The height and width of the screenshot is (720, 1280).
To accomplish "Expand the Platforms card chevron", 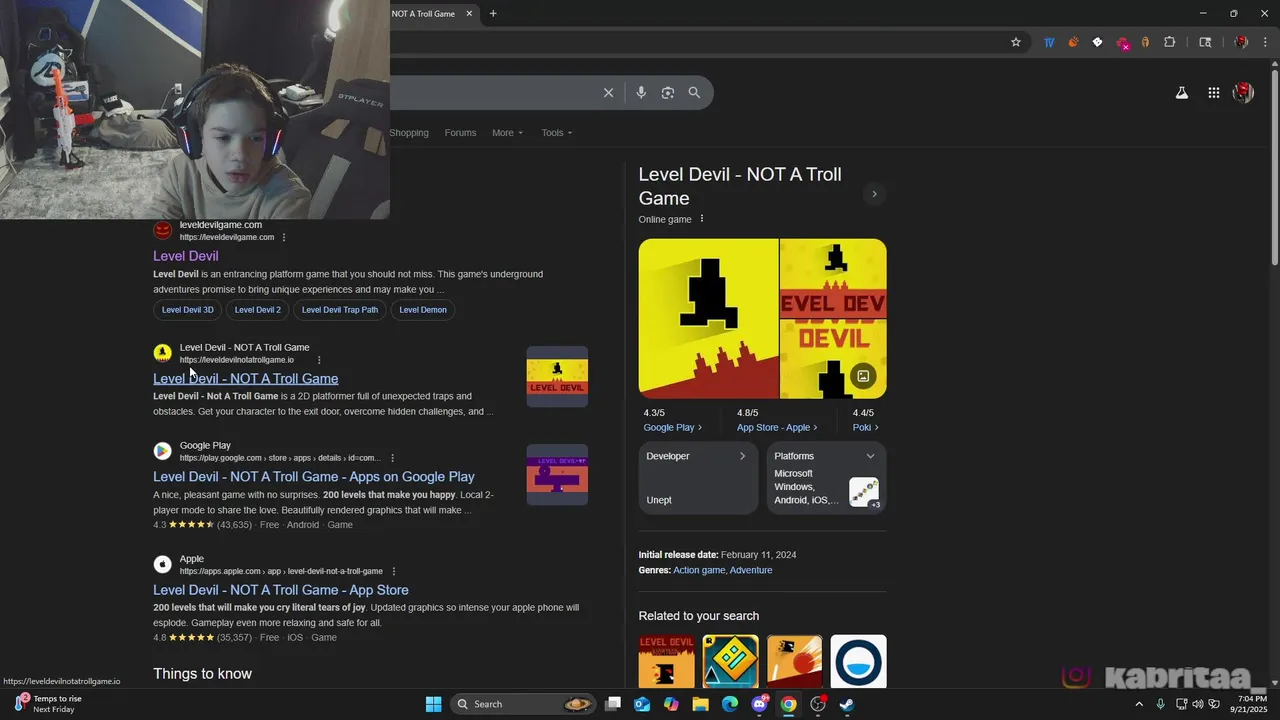I will 870,456.
